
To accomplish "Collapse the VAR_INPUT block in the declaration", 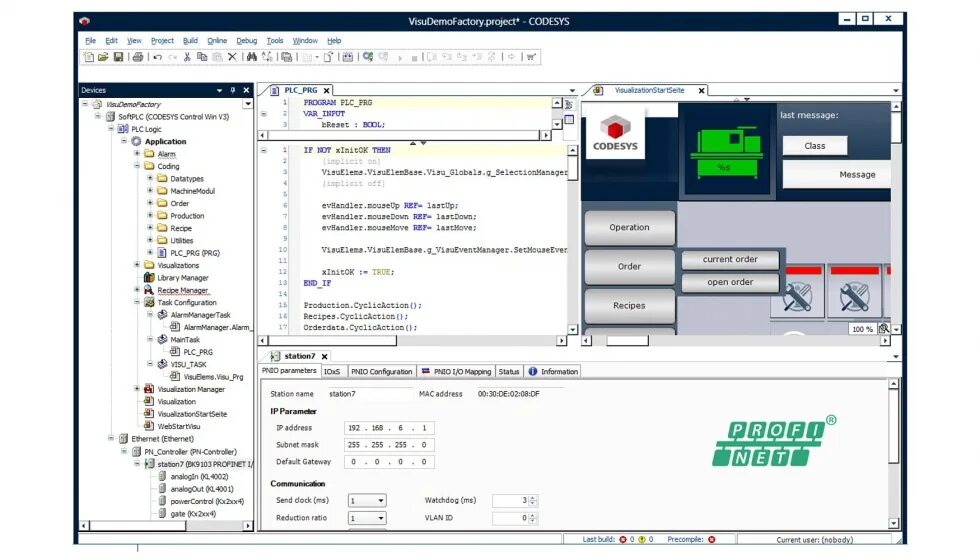I will pos(264,114).
